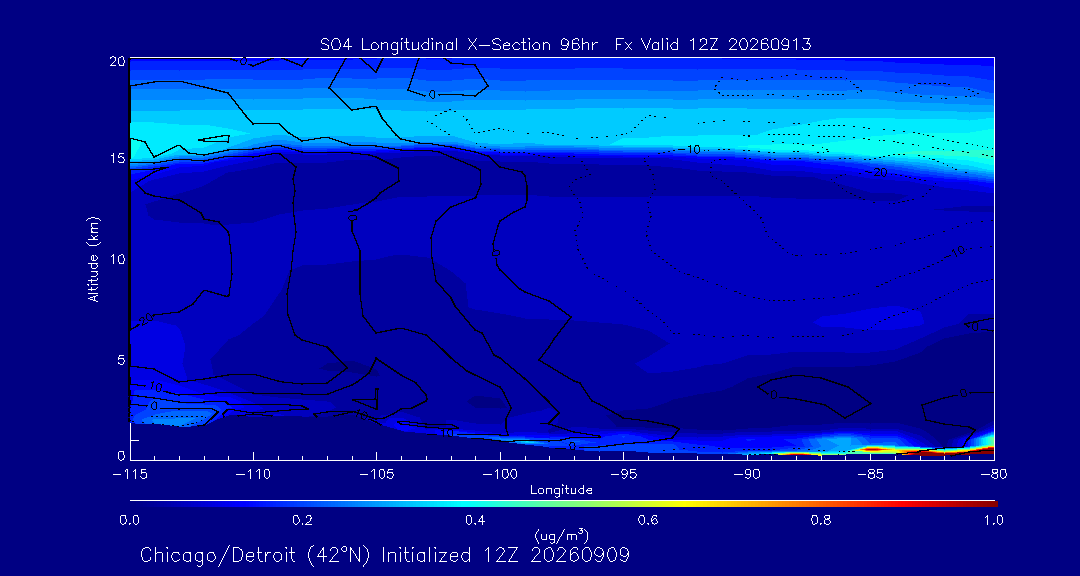Click the -80 longitude tick label

point(994,475)
